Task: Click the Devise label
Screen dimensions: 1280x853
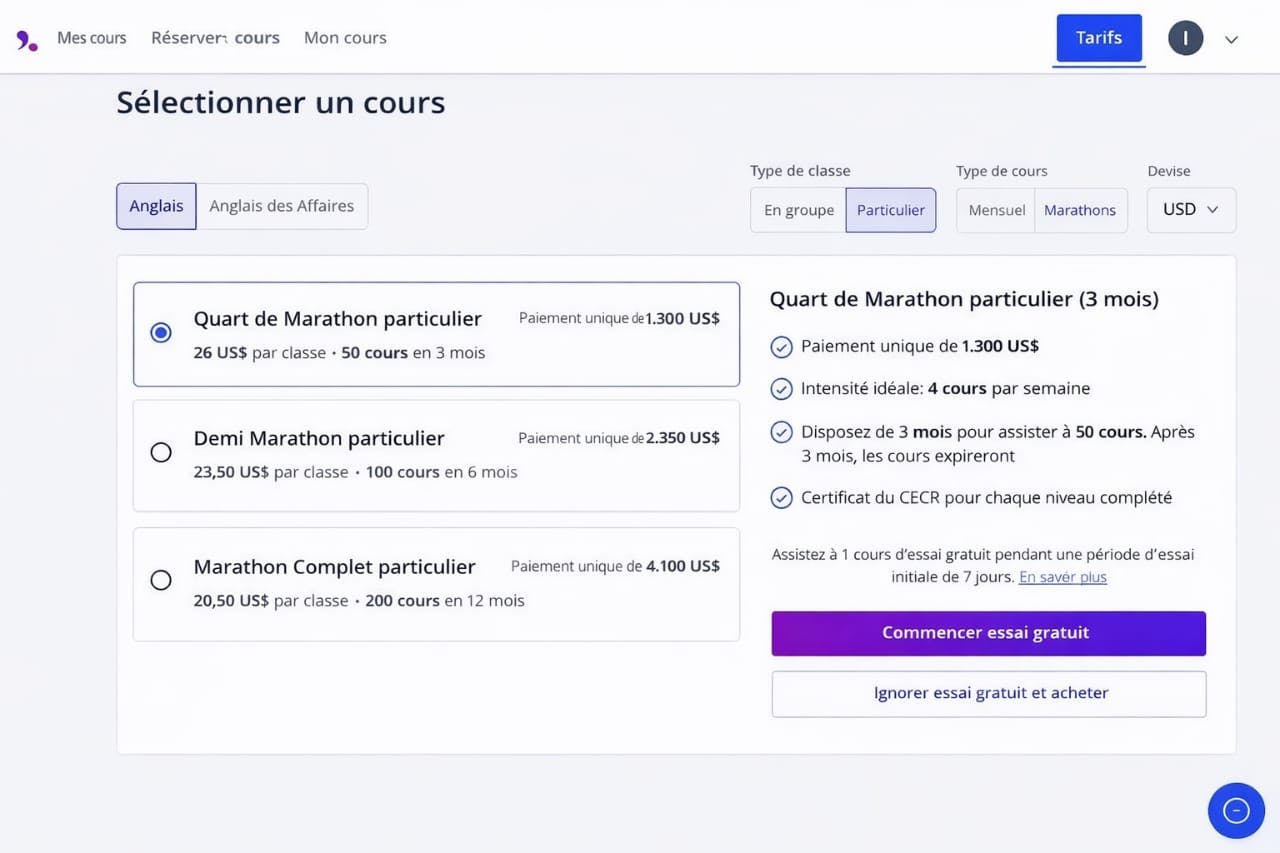Action: pyautogui.click(x=1169, y=171)
